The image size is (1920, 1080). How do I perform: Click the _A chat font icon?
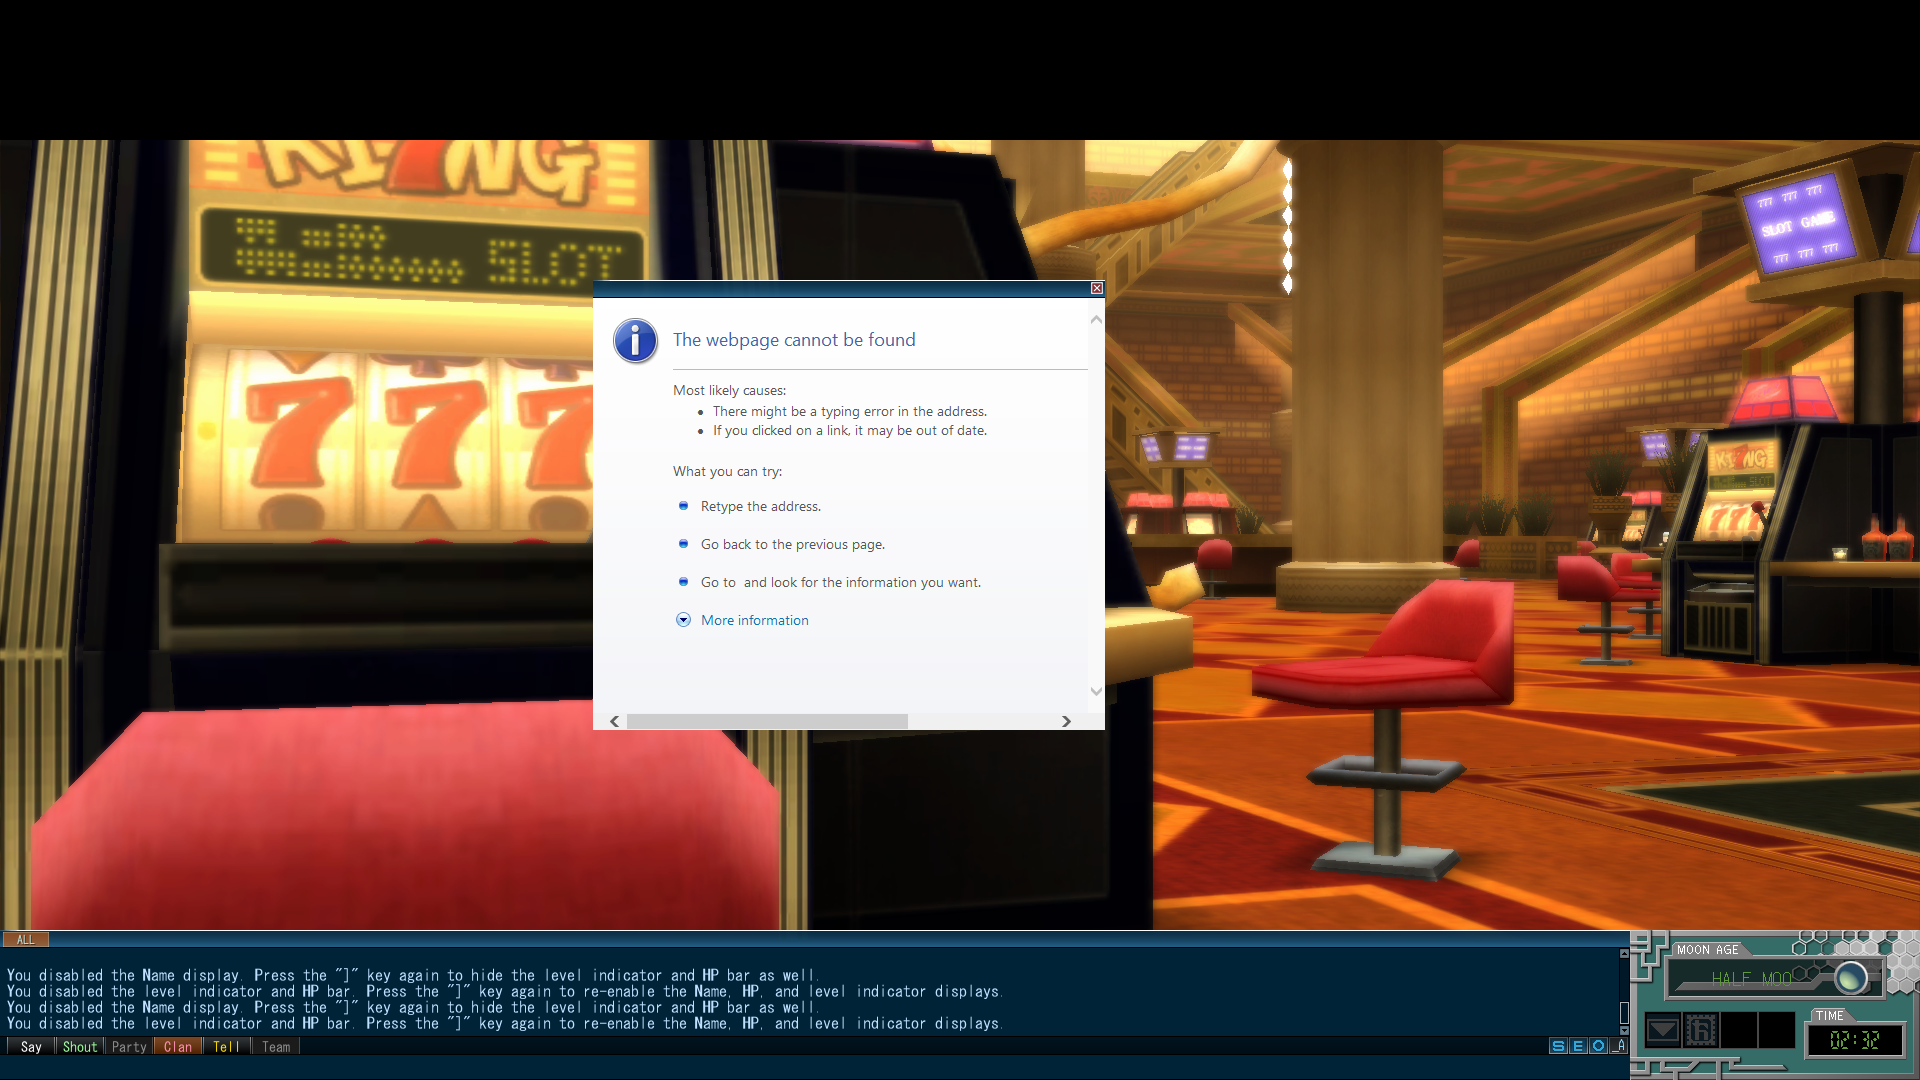[1619, 1046]
